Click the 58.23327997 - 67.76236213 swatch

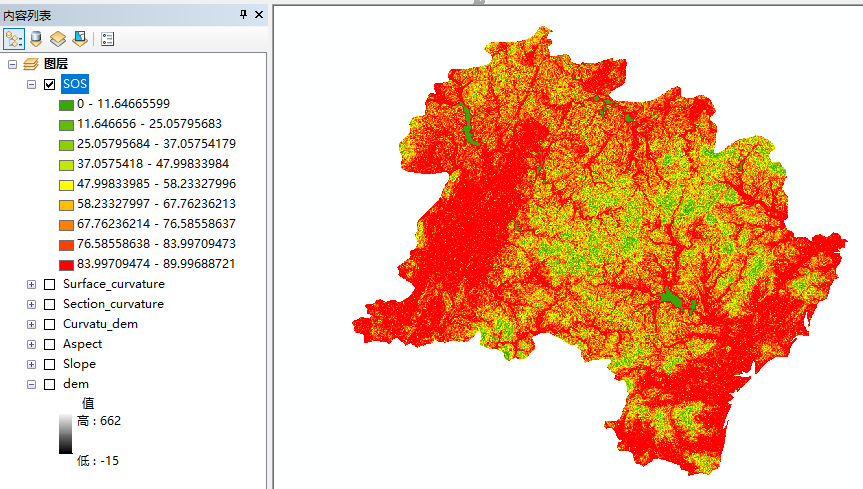pos(66,205)
